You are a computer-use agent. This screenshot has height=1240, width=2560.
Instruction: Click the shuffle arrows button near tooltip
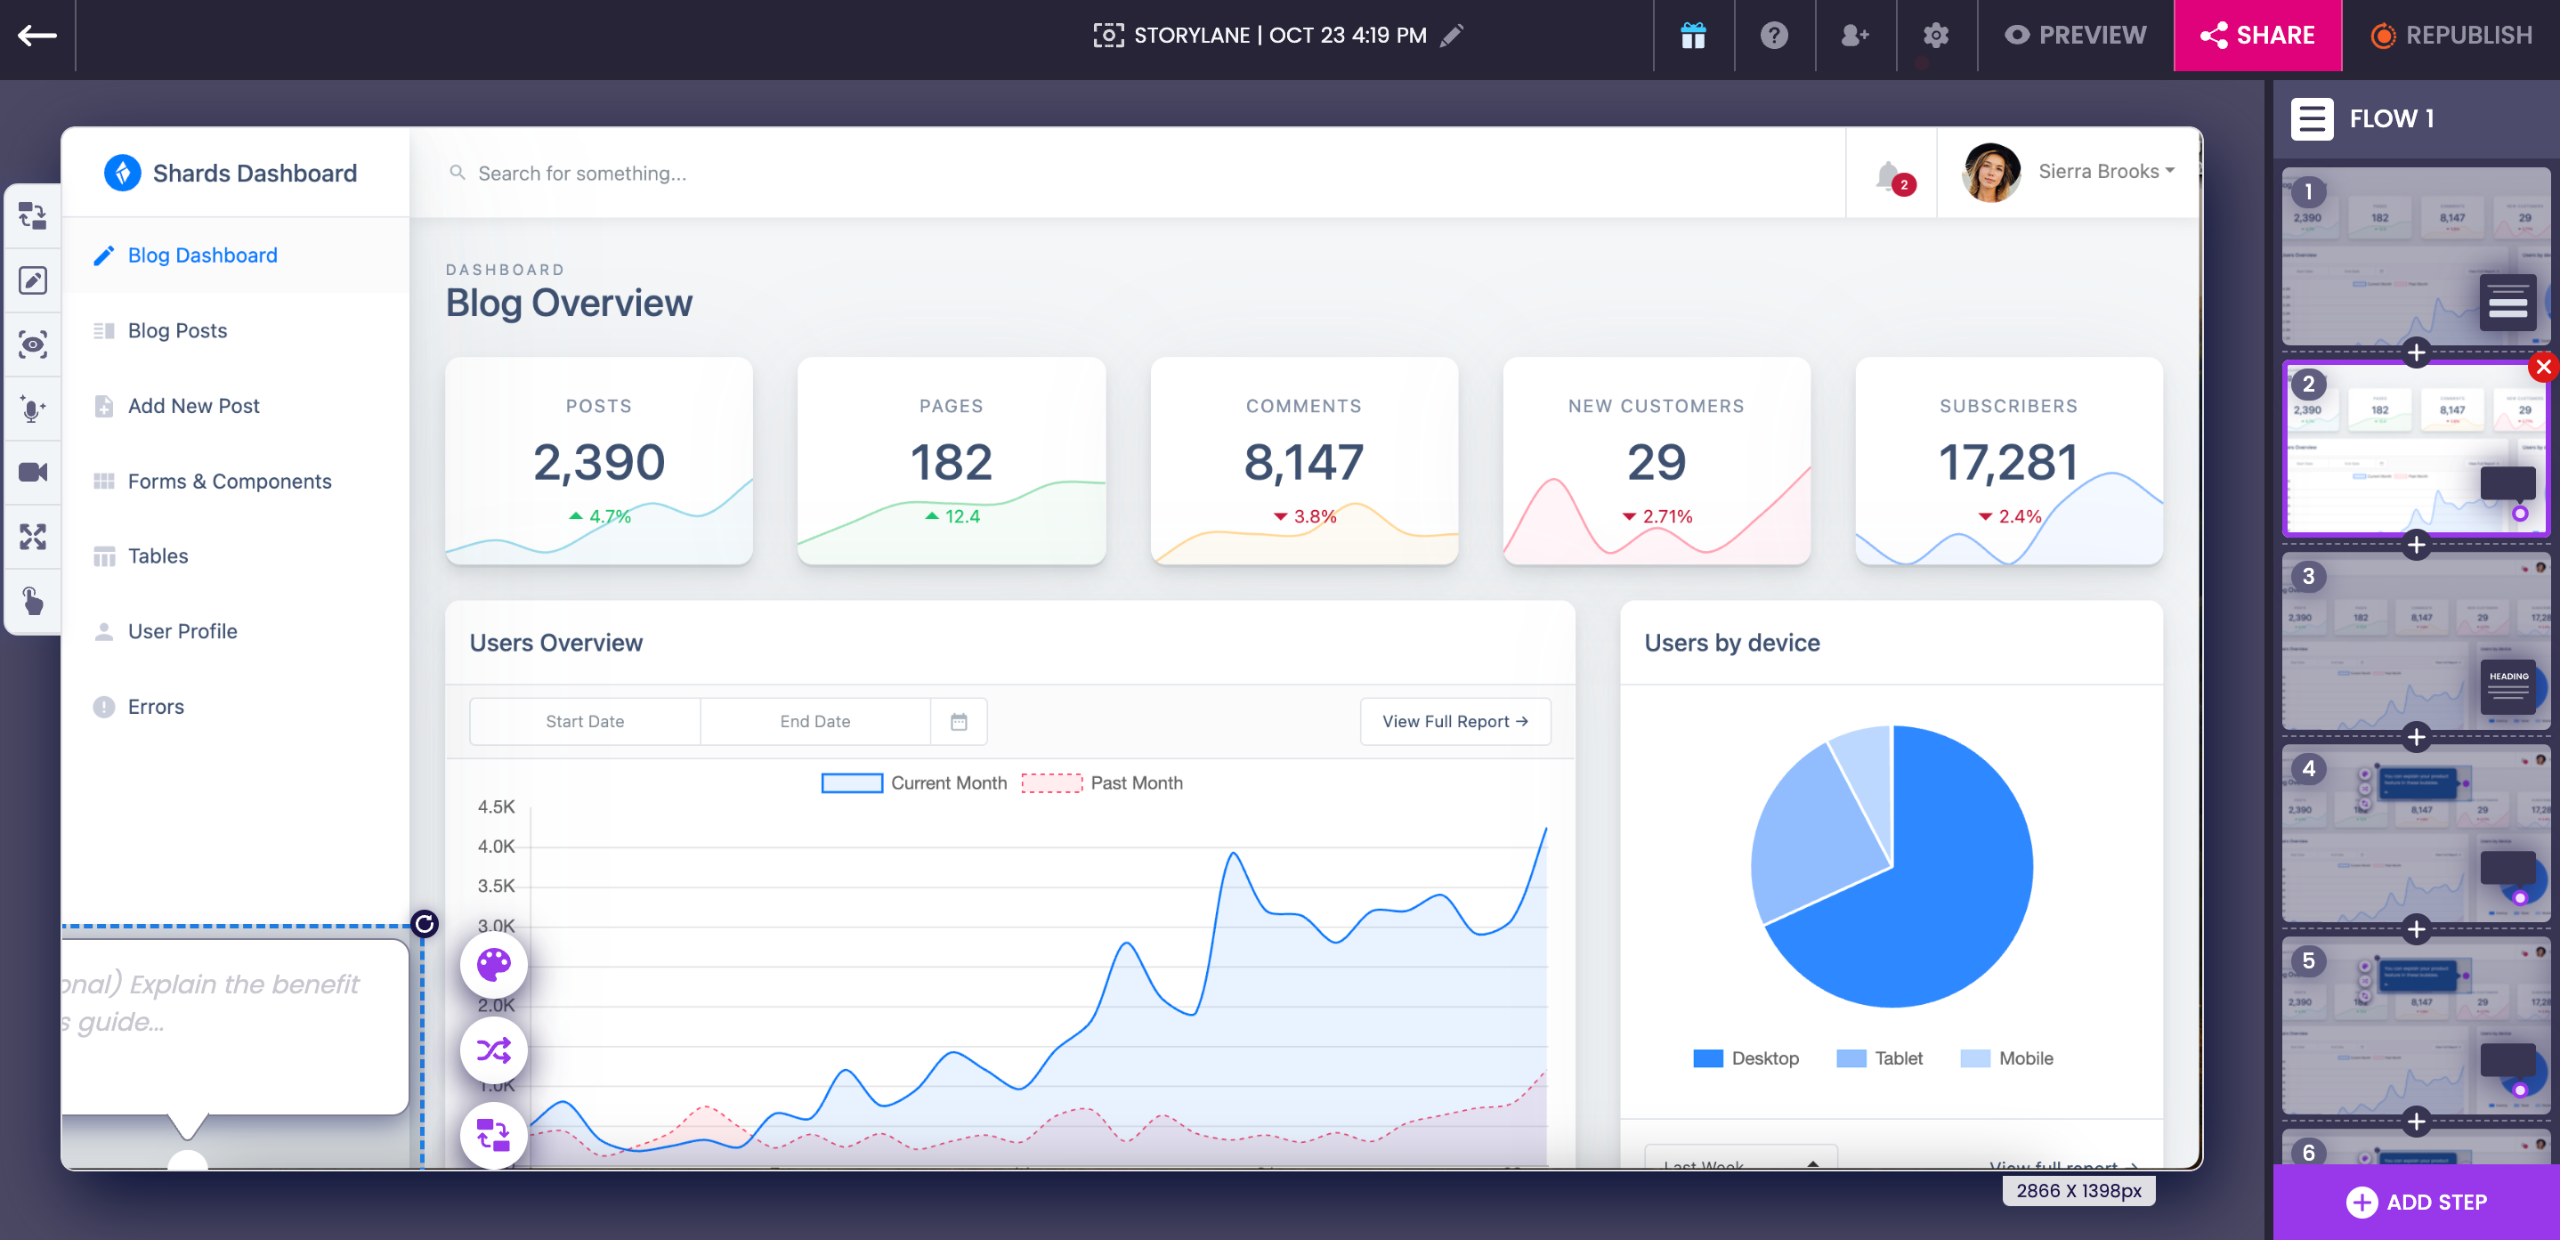click(x=493, y=1050)
